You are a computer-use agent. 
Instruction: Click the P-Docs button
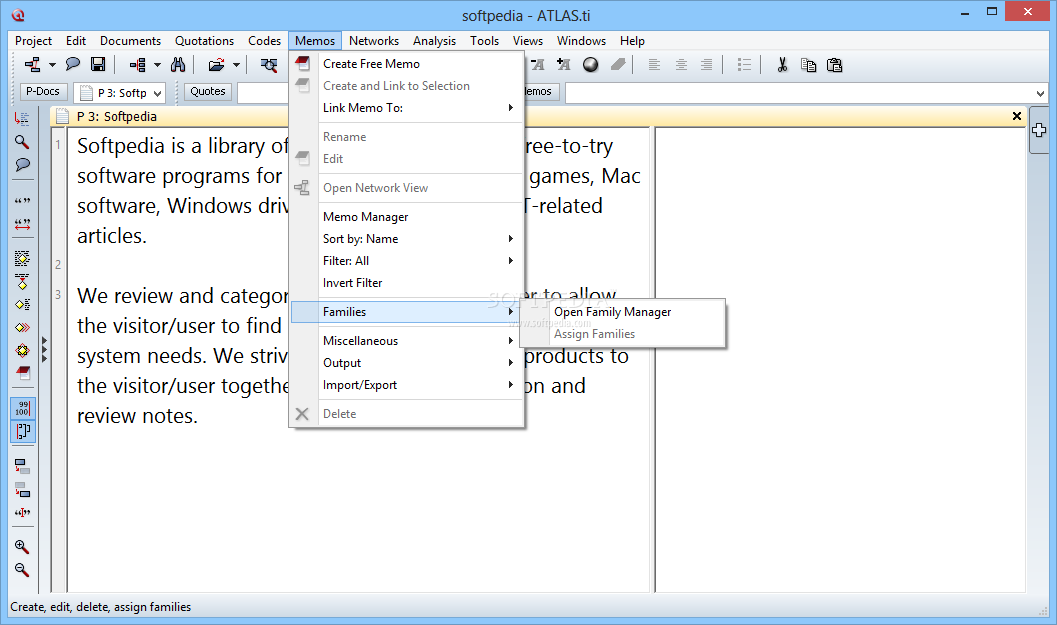point(42,91)
